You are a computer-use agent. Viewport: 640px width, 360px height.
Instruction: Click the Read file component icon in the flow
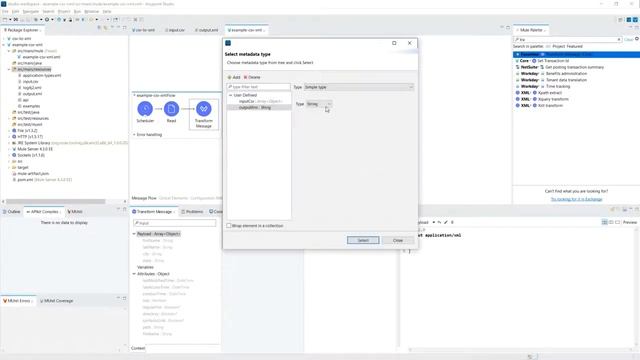[171, 109]
